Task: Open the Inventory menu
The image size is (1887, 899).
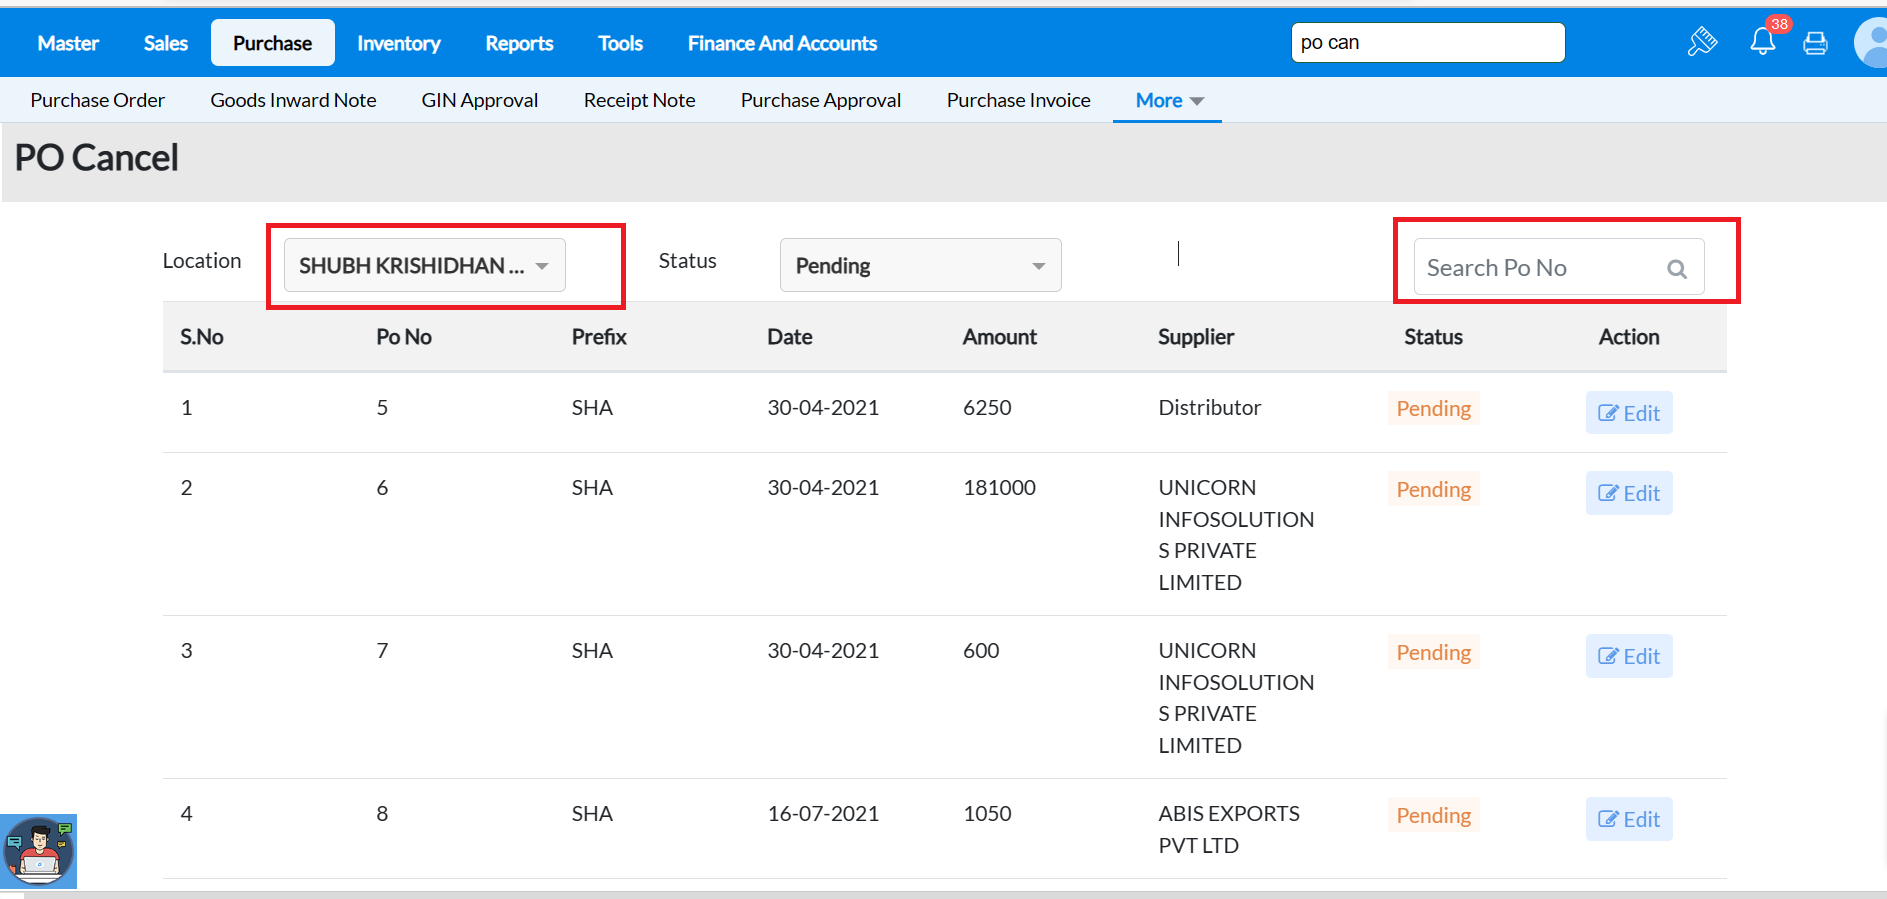Action: [x=398, y=43]
